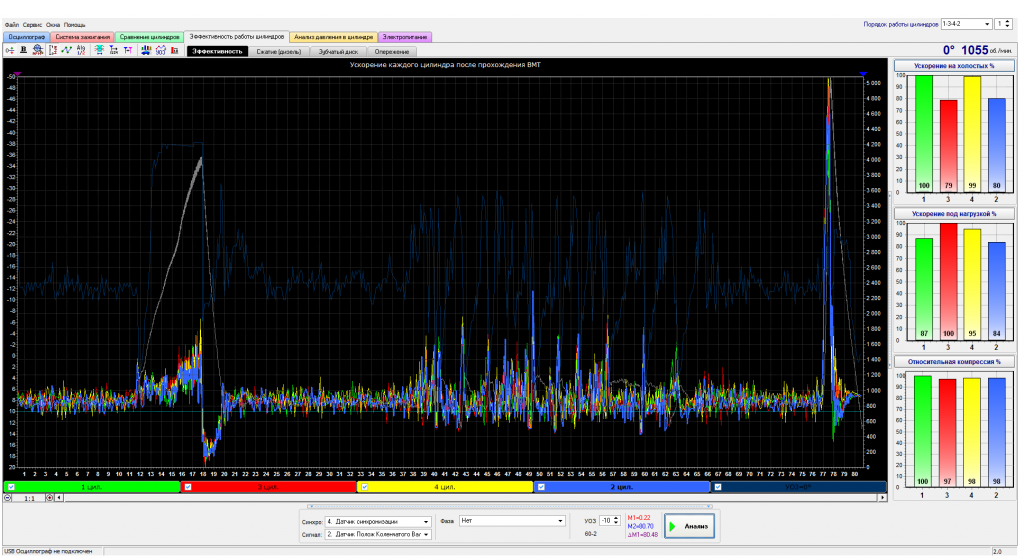Viewport: 1024px width, 558px height.
Task: Click the zoom out minus icon below chart
Action: point(8,498)
